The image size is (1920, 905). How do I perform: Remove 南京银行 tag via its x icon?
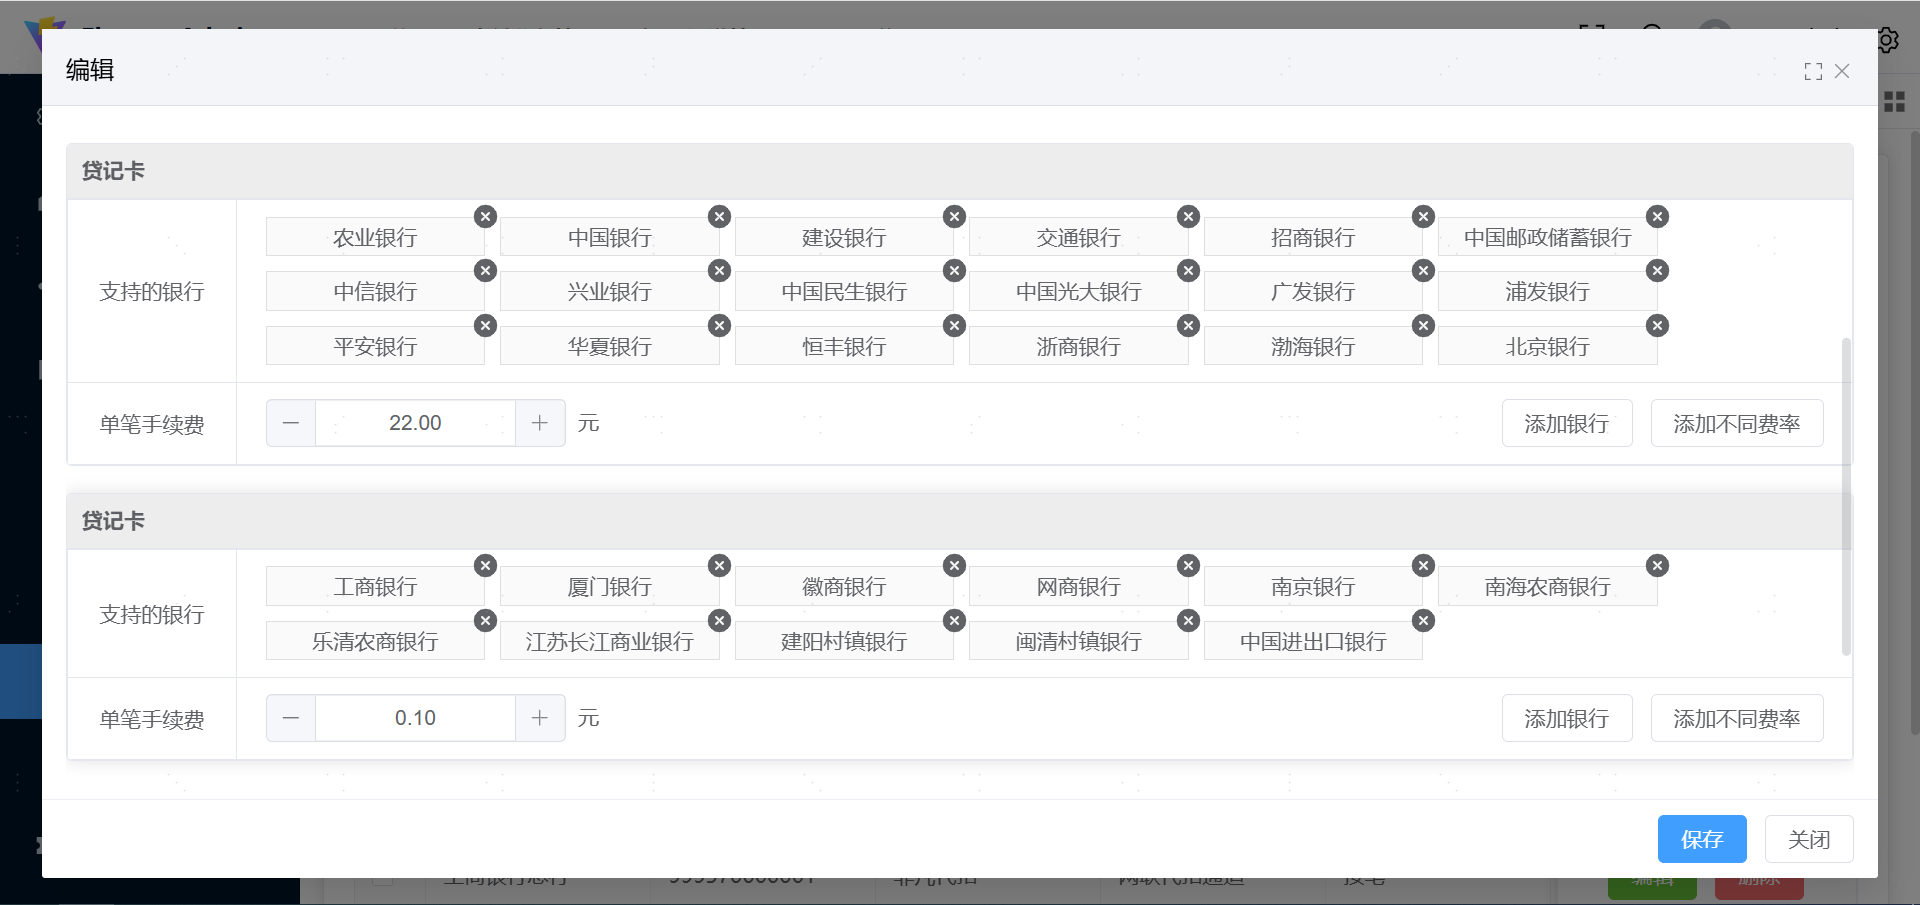1423,566
